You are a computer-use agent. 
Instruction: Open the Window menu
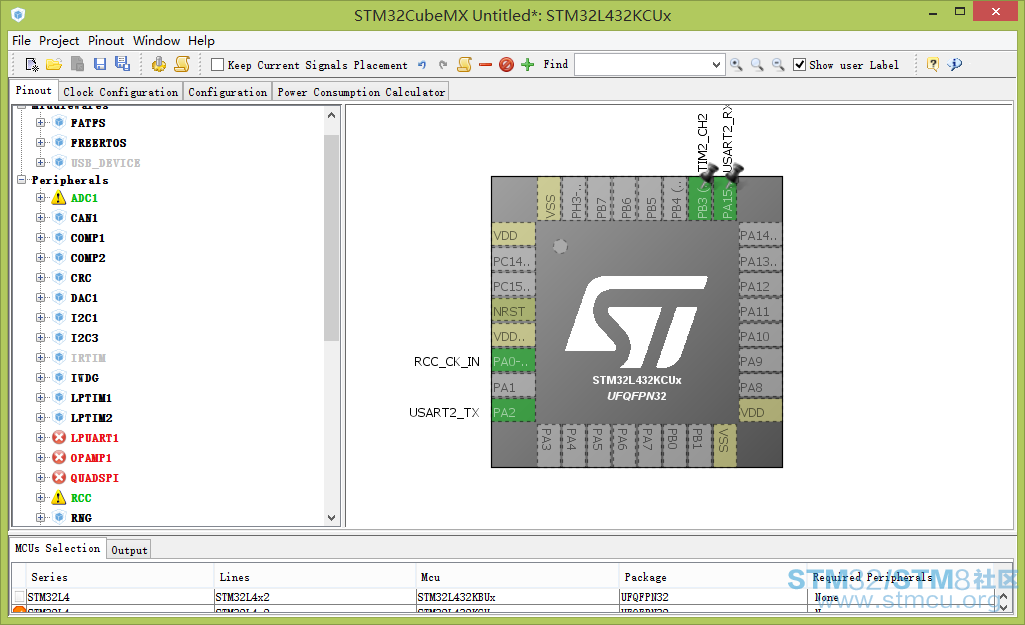point(156,41)
